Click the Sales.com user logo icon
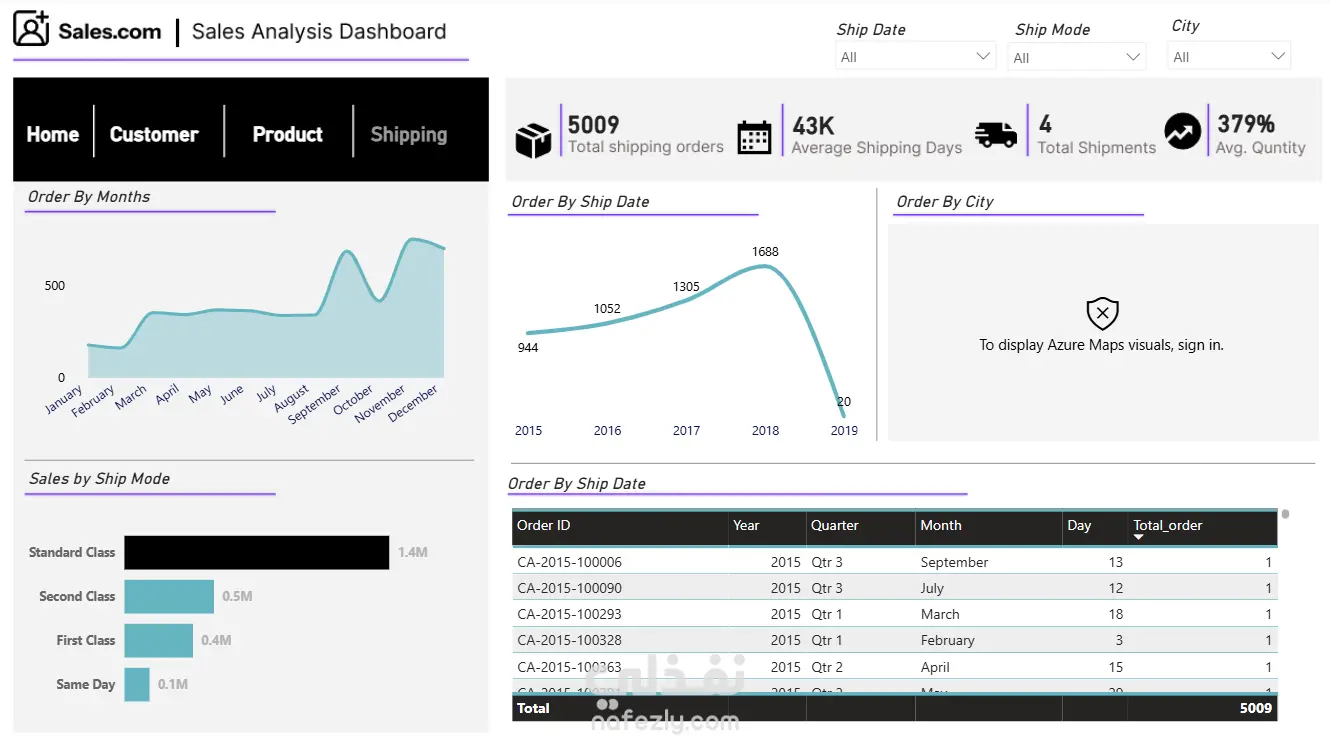 pos(31,29)
